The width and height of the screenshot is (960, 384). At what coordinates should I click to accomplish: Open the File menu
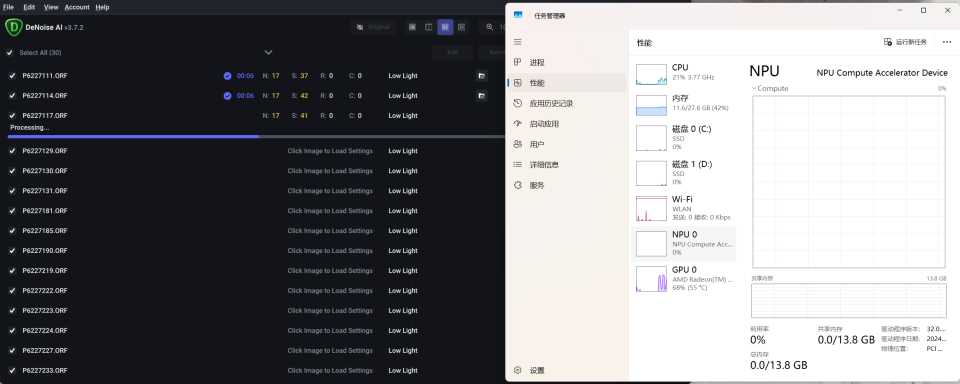9,7
